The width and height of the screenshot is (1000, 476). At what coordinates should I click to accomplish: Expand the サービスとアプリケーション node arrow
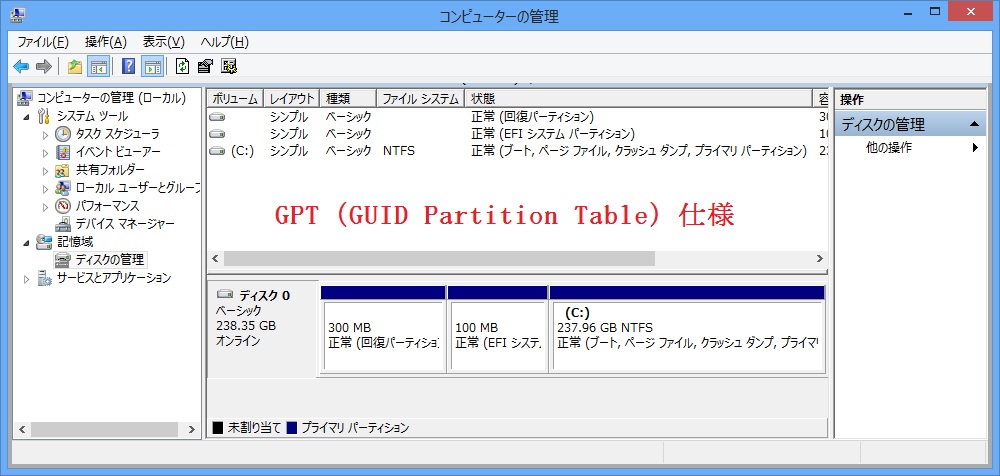pos(27,279)
